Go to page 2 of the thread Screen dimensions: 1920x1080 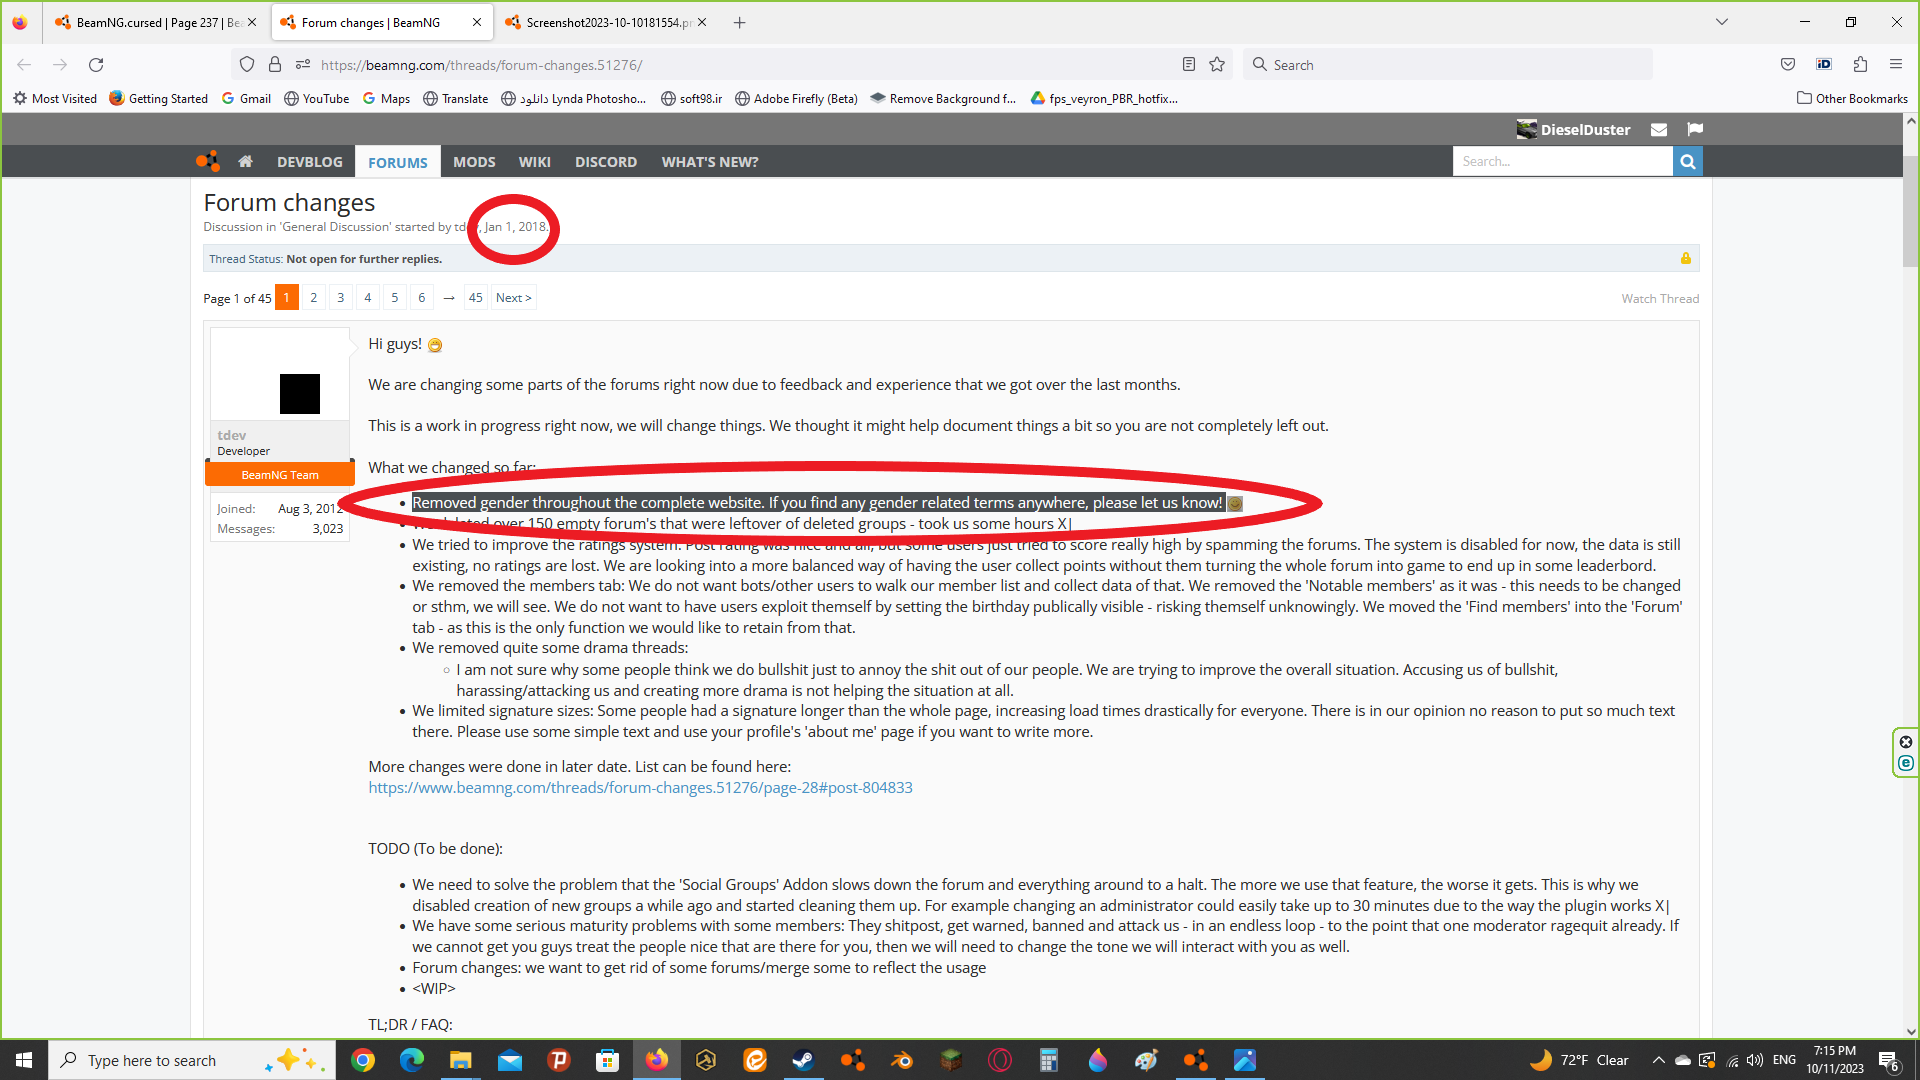pyautogui.click(x=314, y=297)
